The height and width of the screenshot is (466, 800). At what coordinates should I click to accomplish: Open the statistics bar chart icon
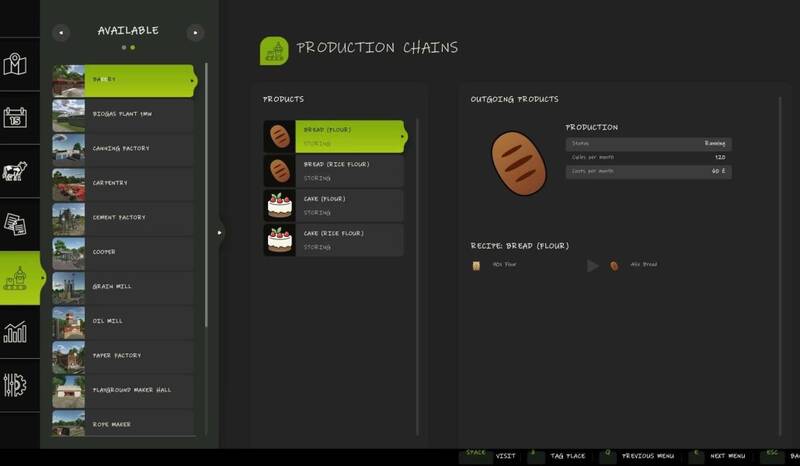15,332
